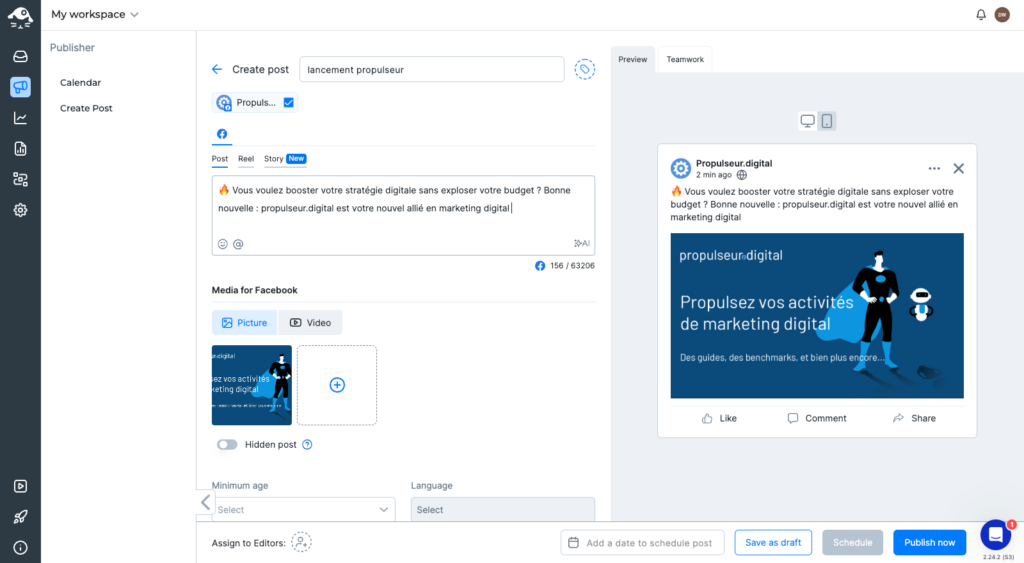Open the Language select dropdown
1024x563 pixels.
coord(503,509)
